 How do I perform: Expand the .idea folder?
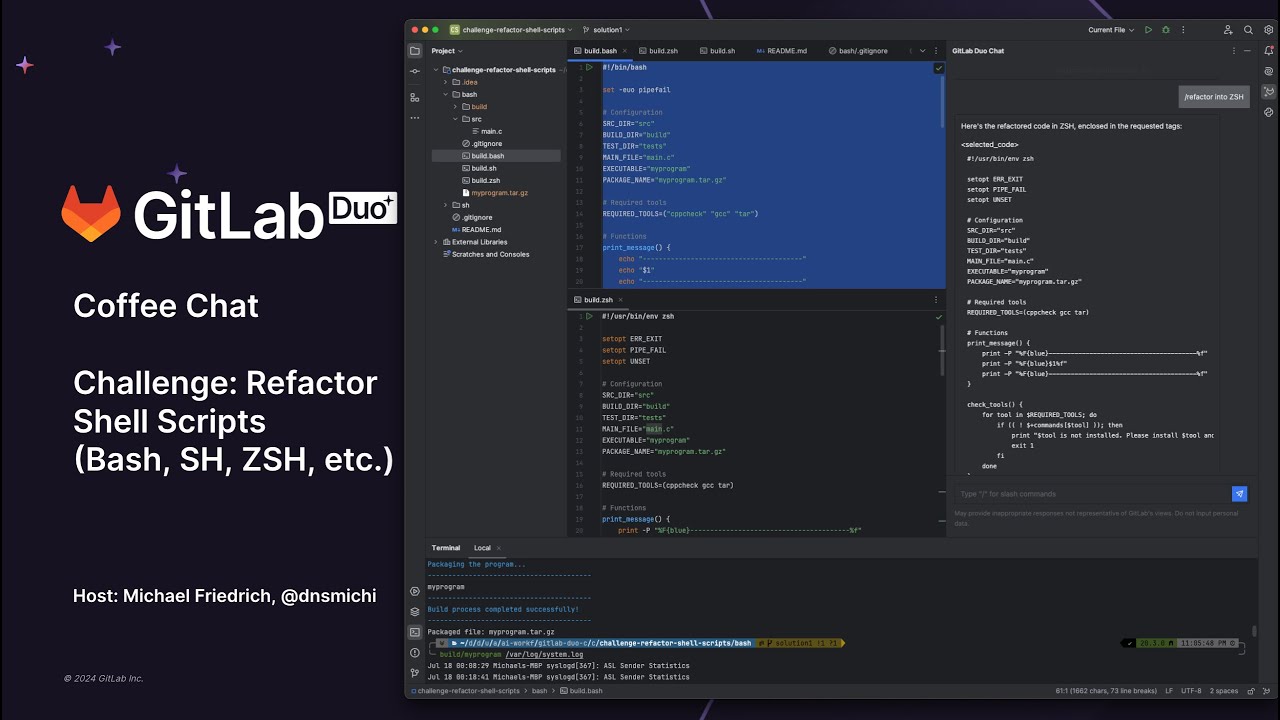point(446,82)
